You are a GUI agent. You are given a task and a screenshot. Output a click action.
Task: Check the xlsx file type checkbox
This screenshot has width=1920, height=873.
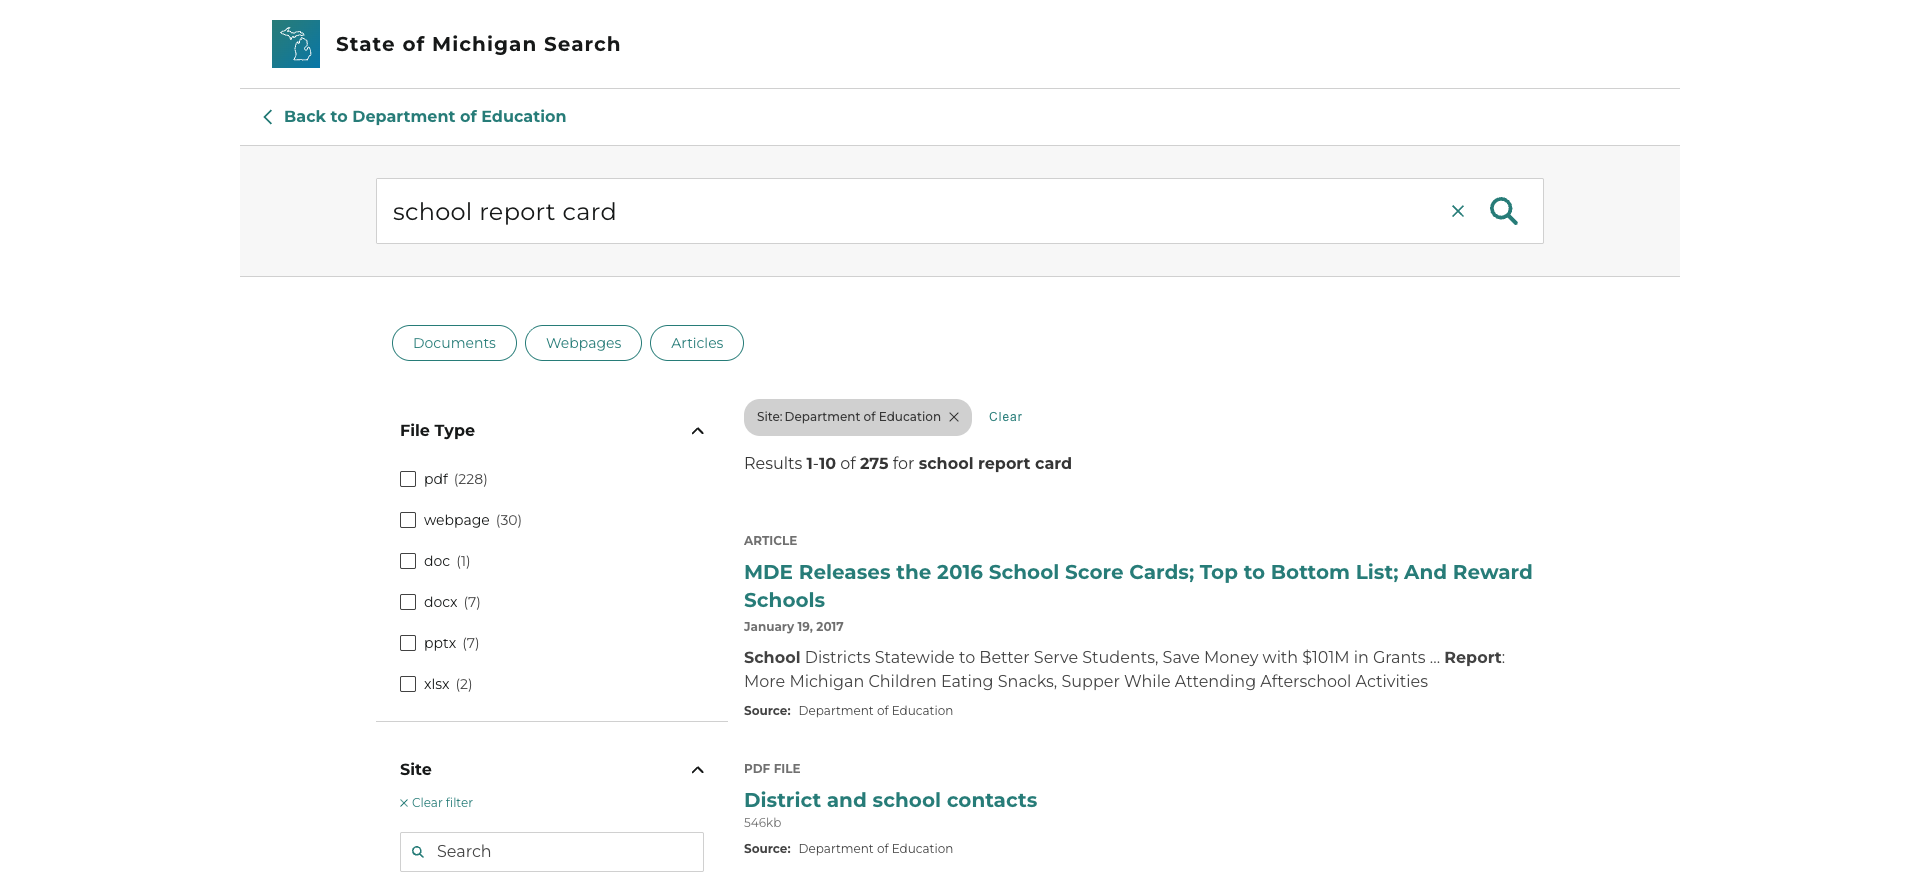pos(408,684)
